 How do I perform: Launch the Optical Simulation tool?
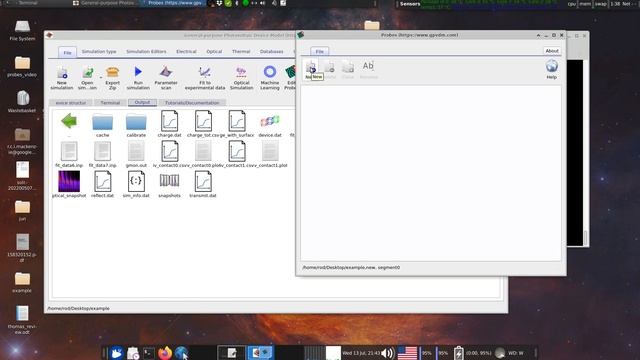(x=241, y=78)
